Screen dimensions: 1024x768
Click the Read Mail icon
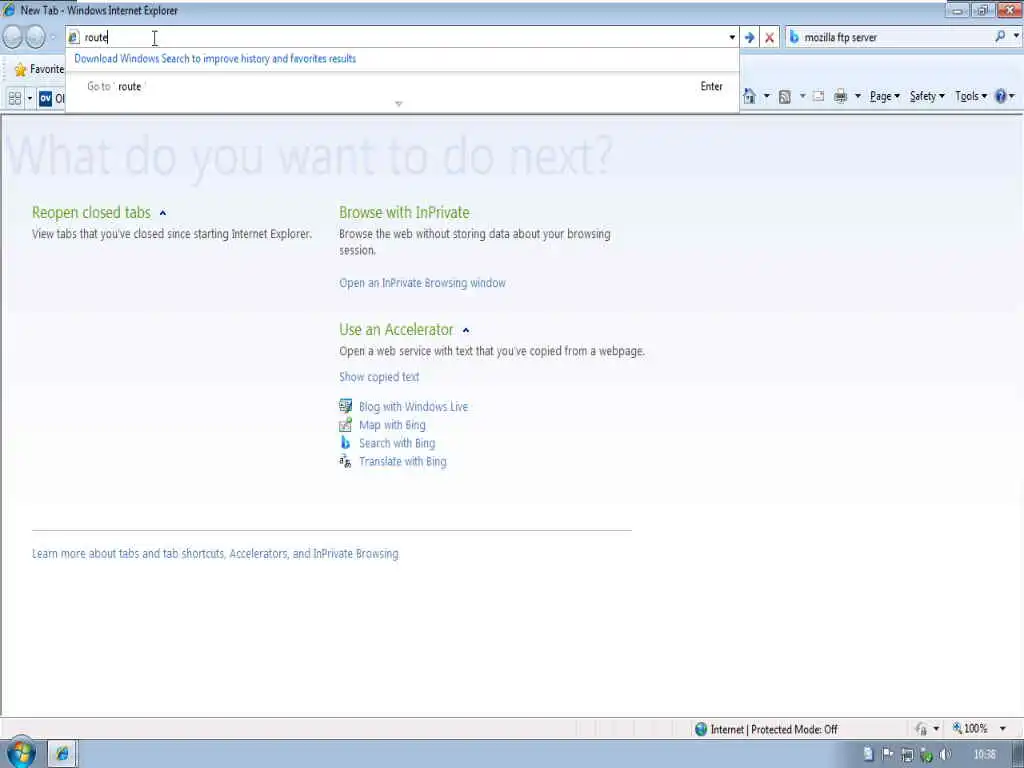point(818,96)
